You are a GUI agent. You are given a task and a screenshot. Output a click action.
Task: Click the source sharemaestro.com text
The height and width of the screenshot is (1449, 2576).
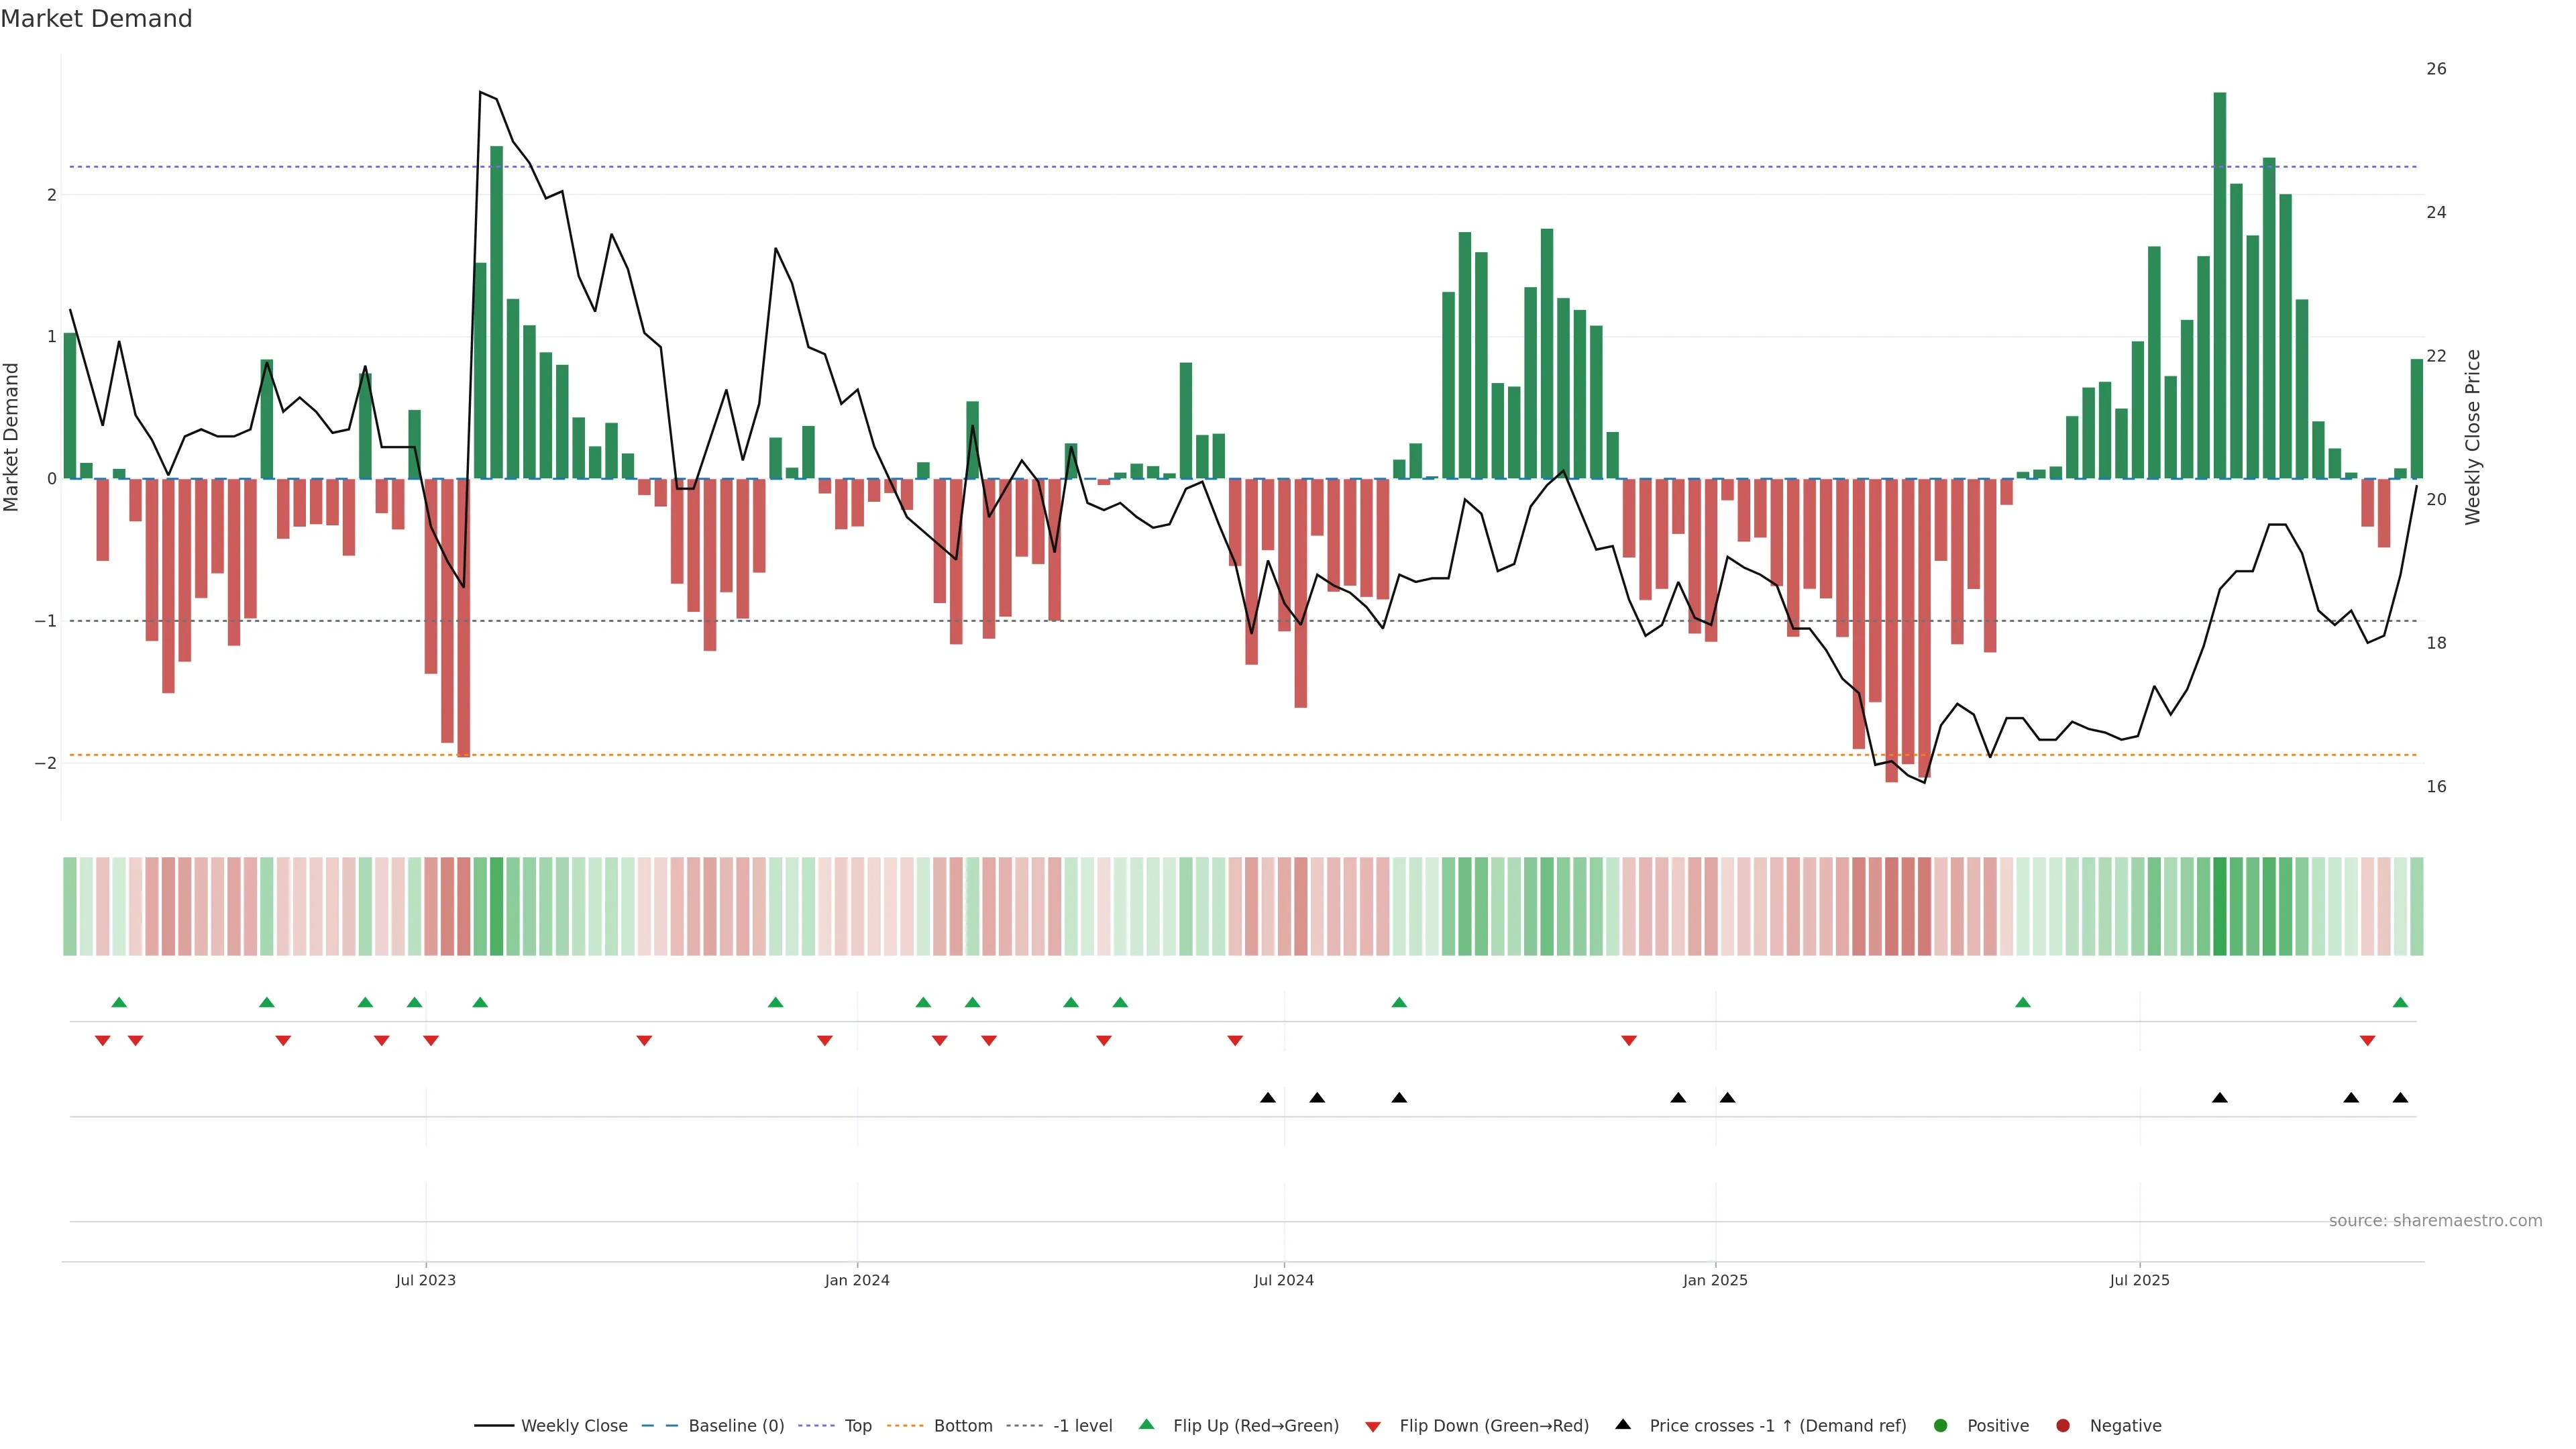(2435, 1220)
